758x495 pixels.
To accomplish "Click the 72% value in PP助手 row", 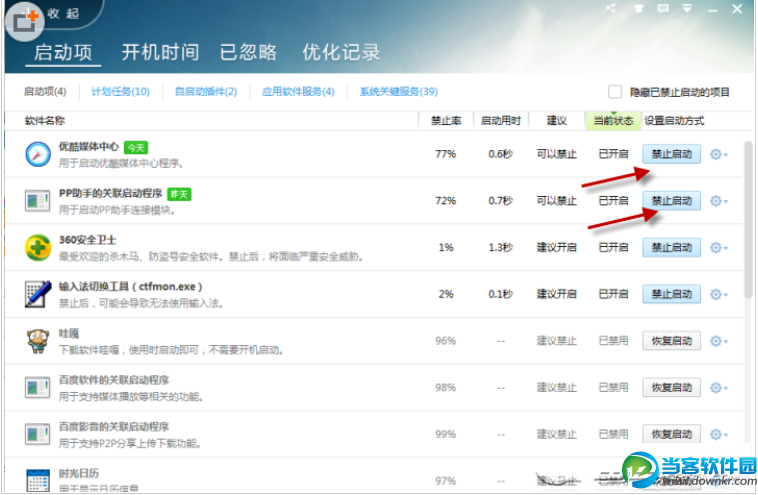I will pyautogui.click(x=445, y=201).
